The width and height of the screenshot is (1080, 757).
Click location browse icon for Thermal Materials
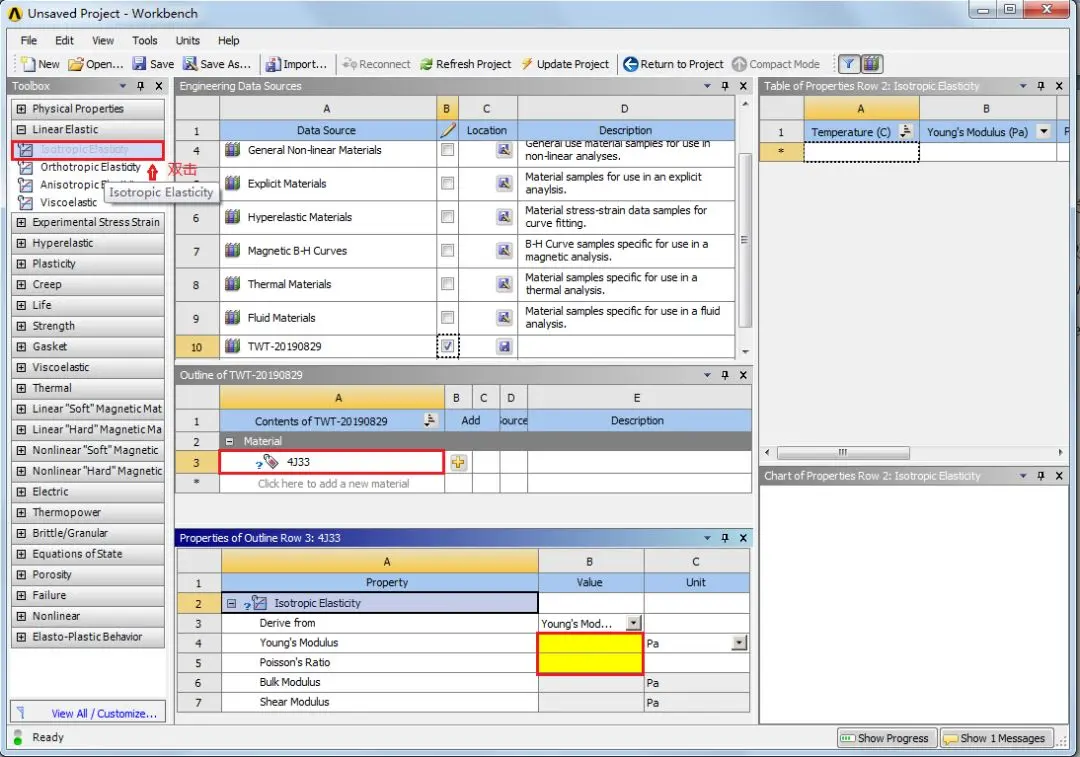[x=504, y=284]
